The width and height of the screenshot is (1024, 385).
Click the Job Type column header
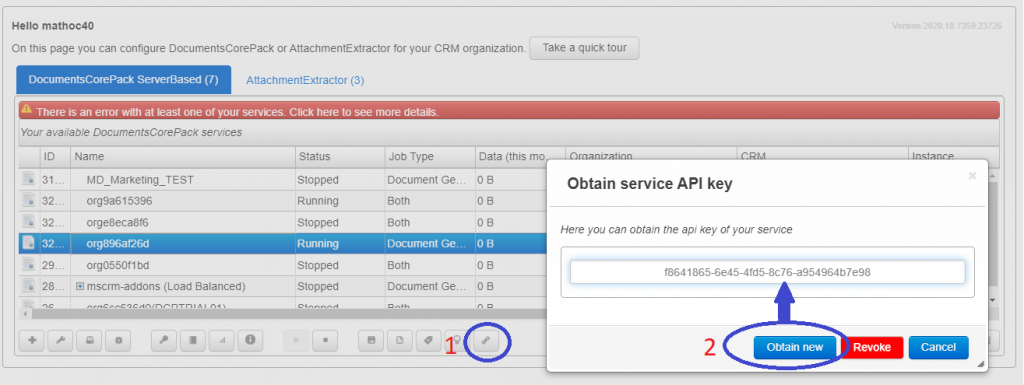point(430,157)
